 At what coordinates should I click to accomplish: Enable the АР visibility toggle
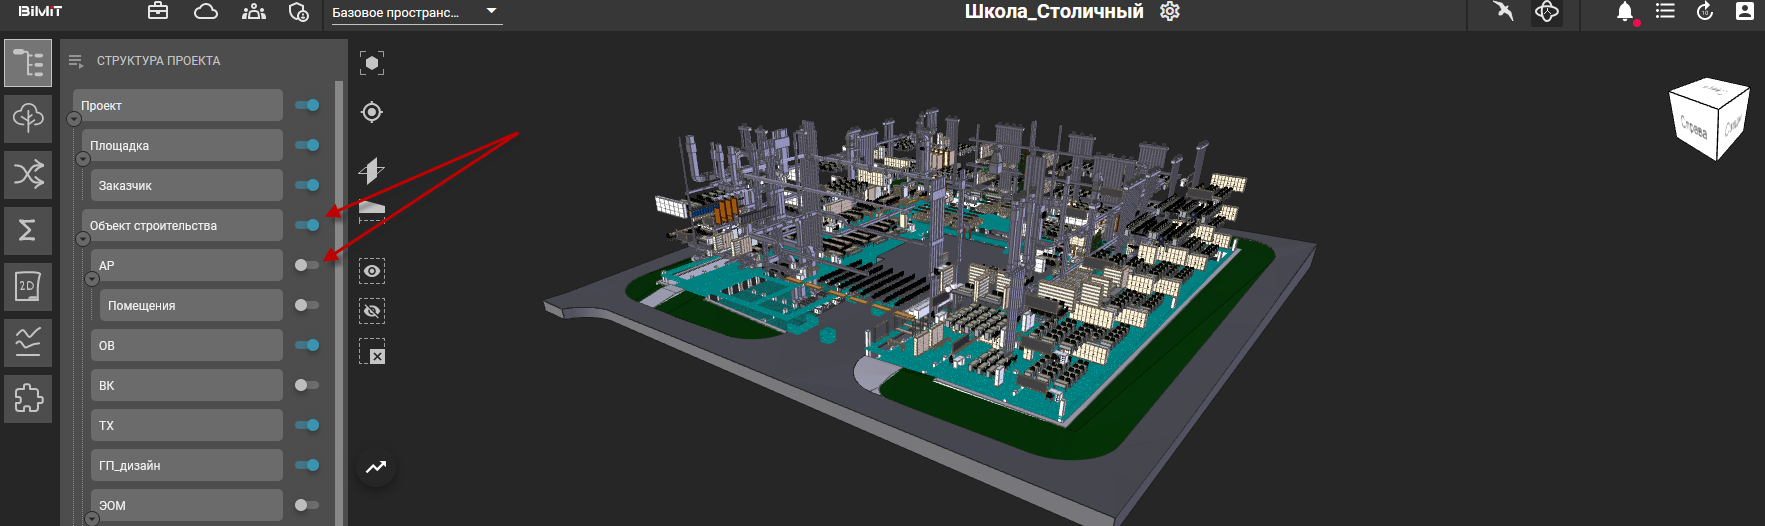coord(307,265)
